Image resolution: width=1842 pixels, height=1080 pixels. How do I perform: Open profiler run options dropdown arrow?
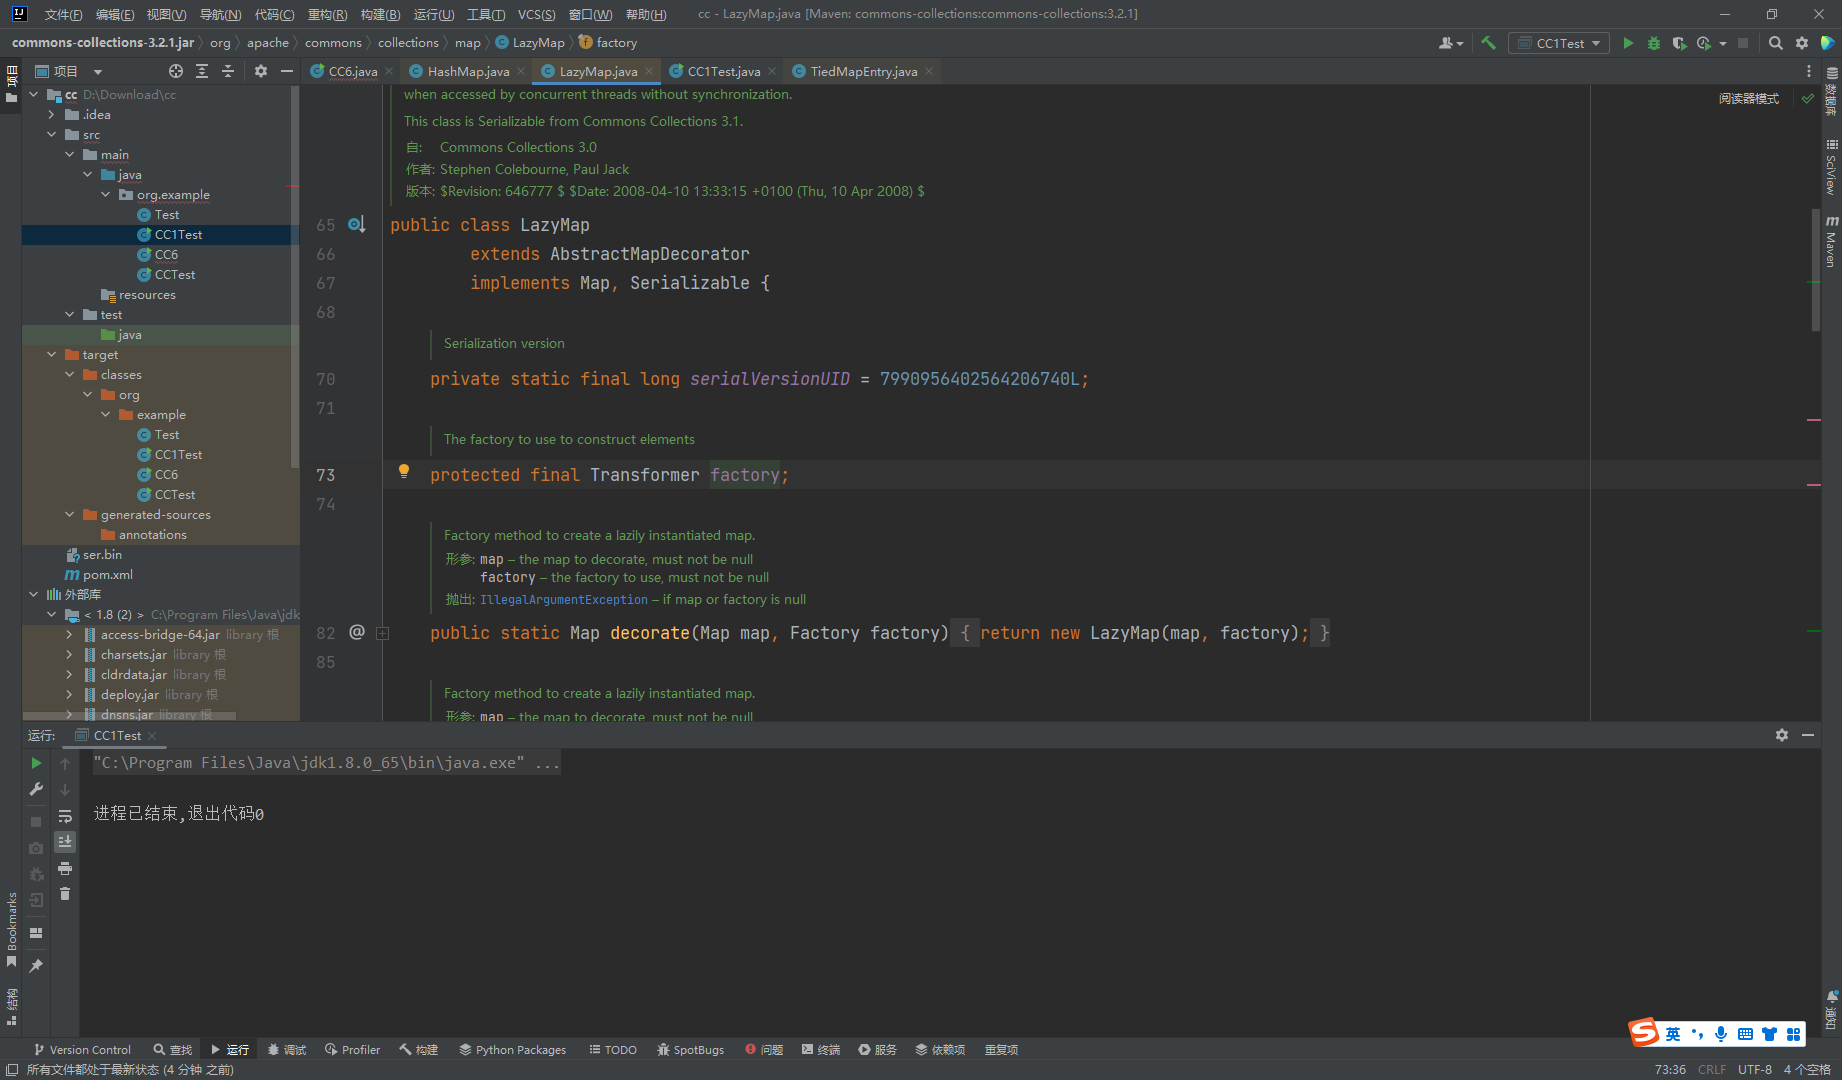(1723, 43)
